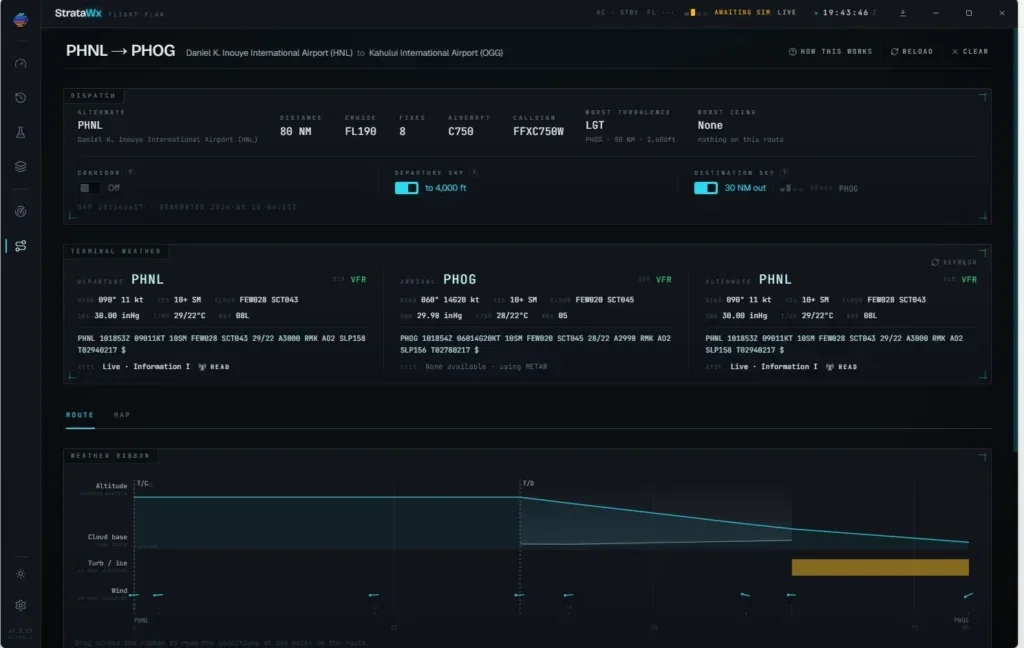
Task: Open the lab flask sidebar icon
Action: tap(20, 133)
